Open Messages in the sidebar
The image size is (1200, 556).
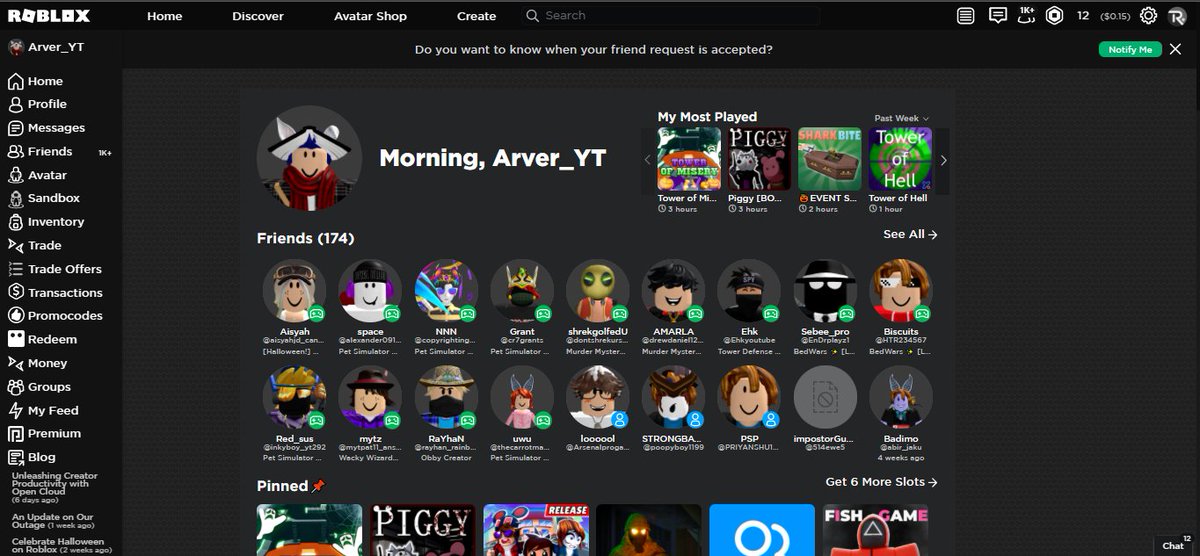[47, 128]
